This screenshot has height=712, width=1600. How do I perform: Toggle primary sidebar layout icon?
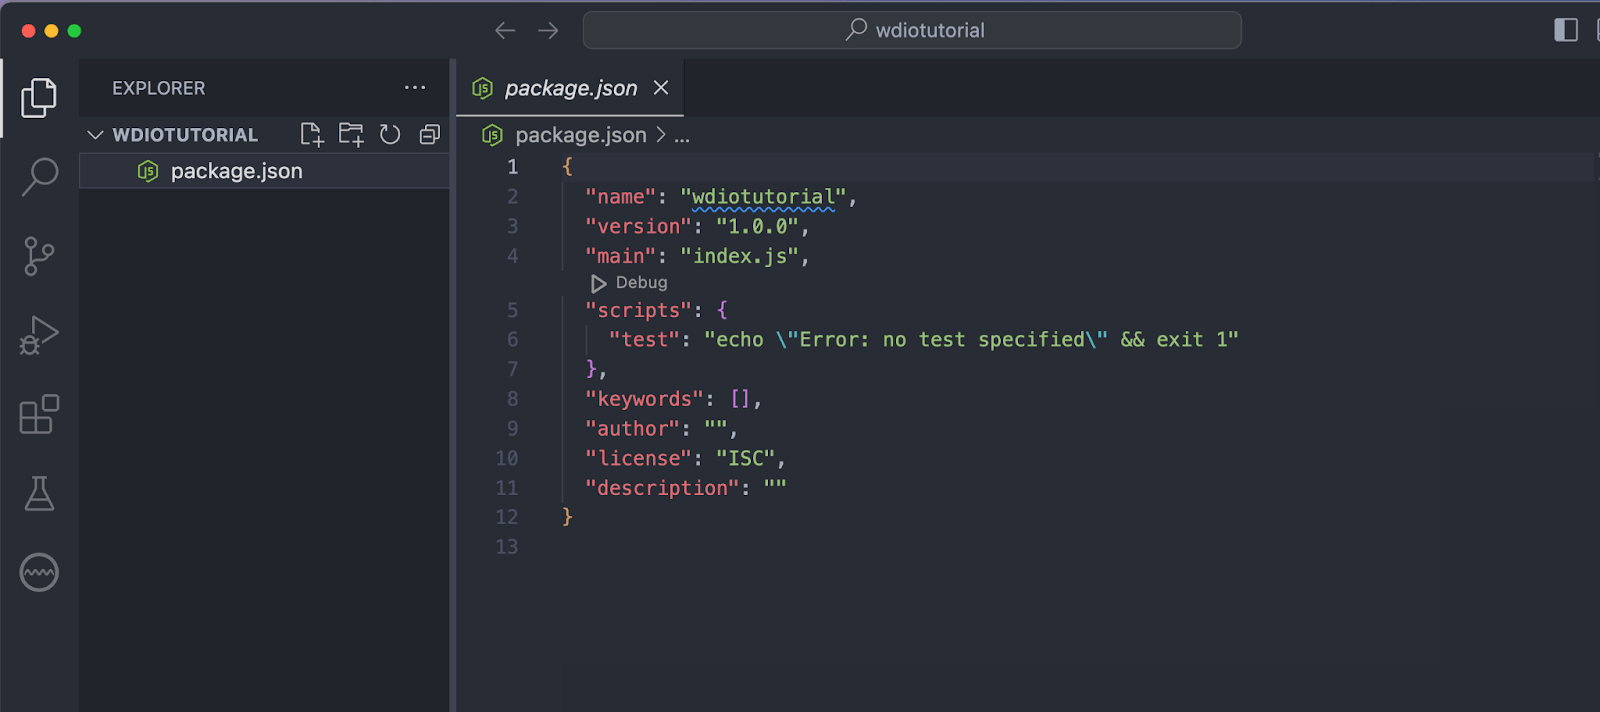(1566, 30)
